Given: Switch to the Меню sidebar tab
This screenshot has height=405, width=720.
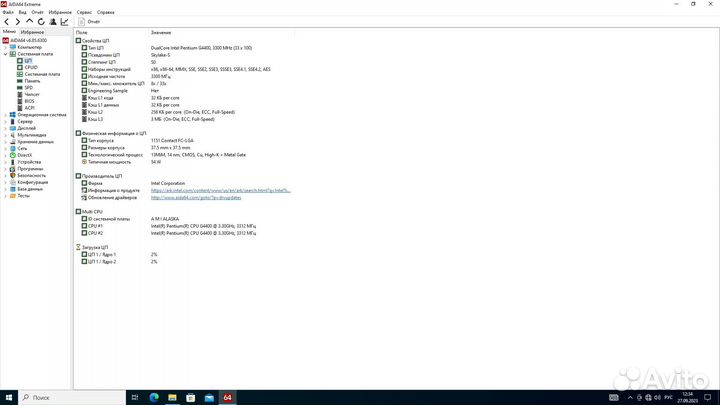Looking at the screenshot, I should pyautogui.click(x=9, y=32).
